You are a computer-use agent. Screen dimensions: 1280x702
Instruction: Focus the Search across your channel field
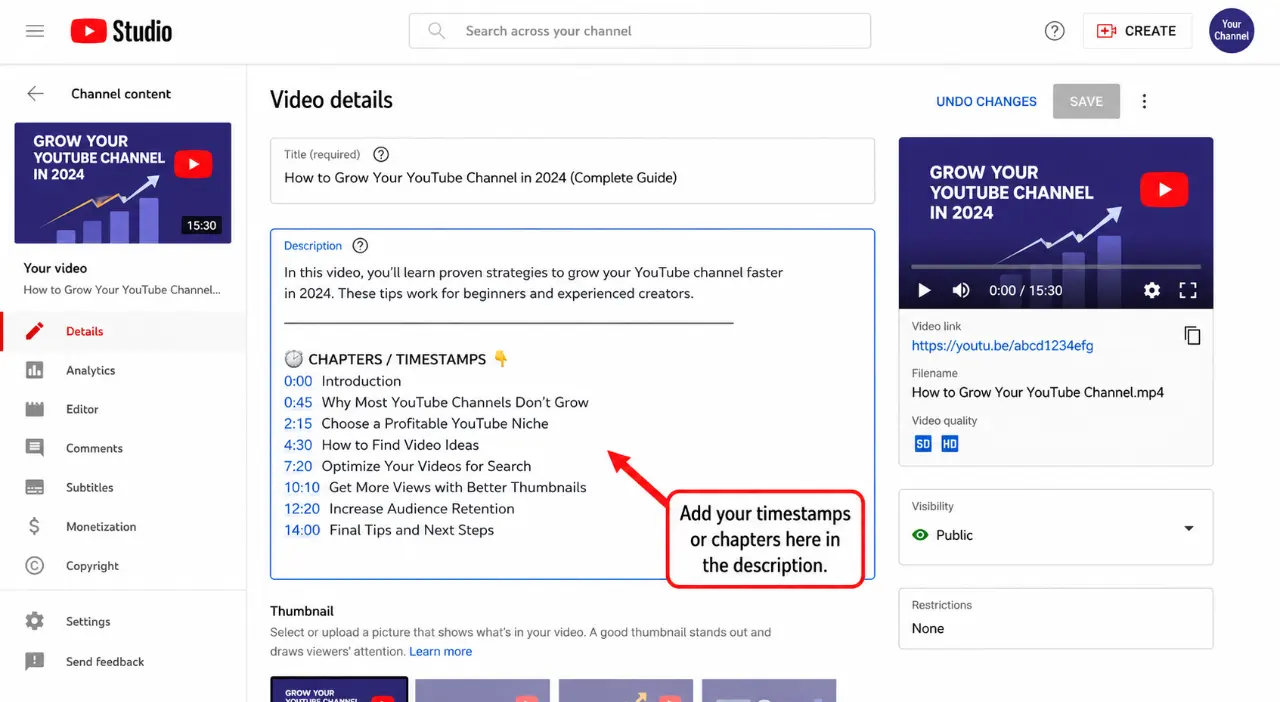[x=640, y=31]
